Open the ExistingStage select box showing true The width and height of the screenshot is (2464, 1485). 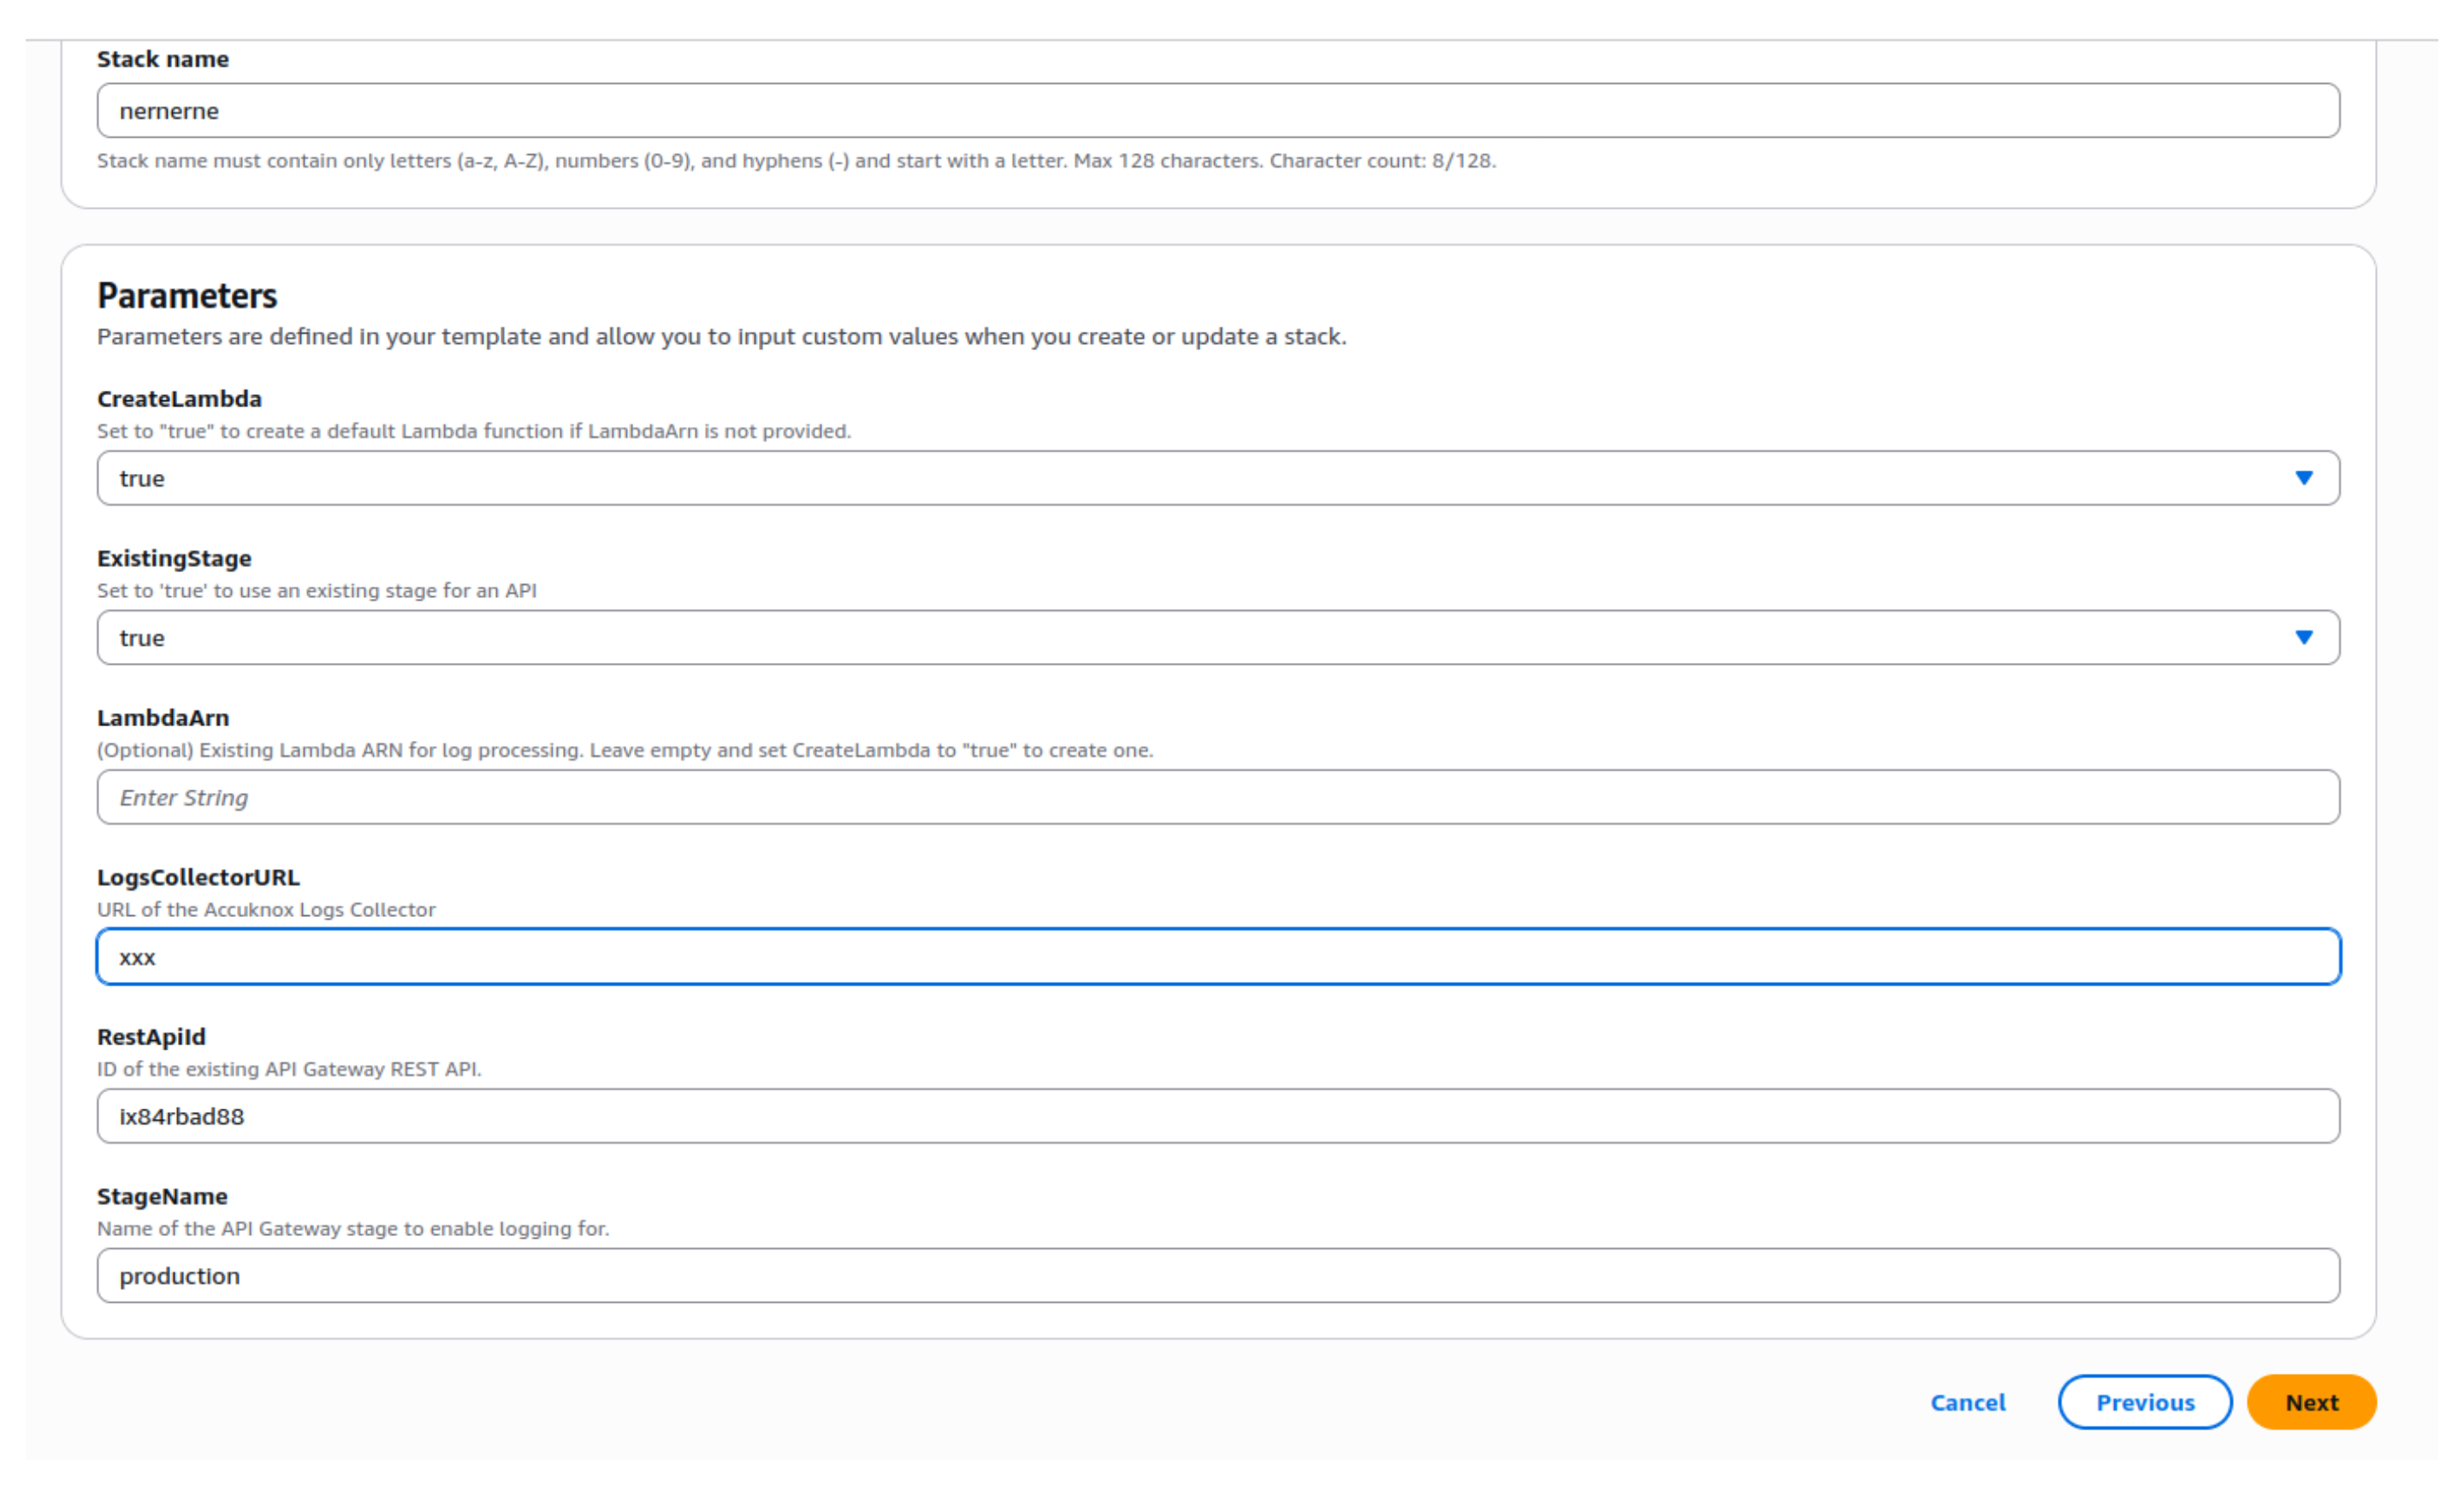tap(1200, 637)
